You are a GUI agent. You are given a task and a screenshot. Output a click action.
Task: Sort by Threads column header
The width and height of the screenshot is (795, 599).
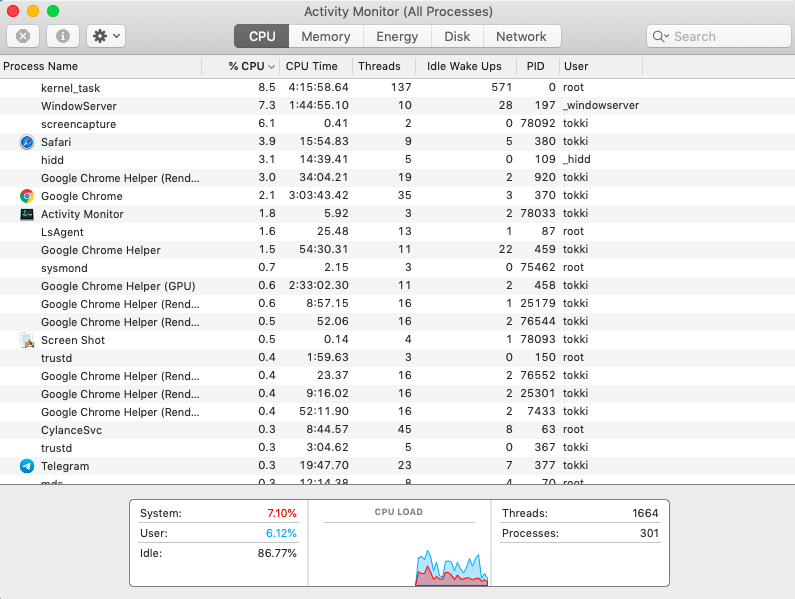tap(384, 66)
